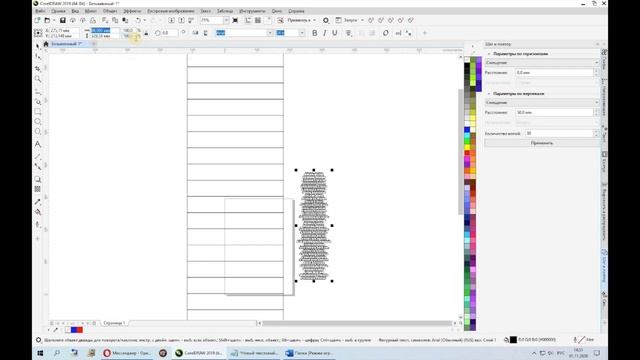Image resolution: width=640 pixels, height=360 pixels.
Task: Click horizontal distance input field
Action: 554,72
